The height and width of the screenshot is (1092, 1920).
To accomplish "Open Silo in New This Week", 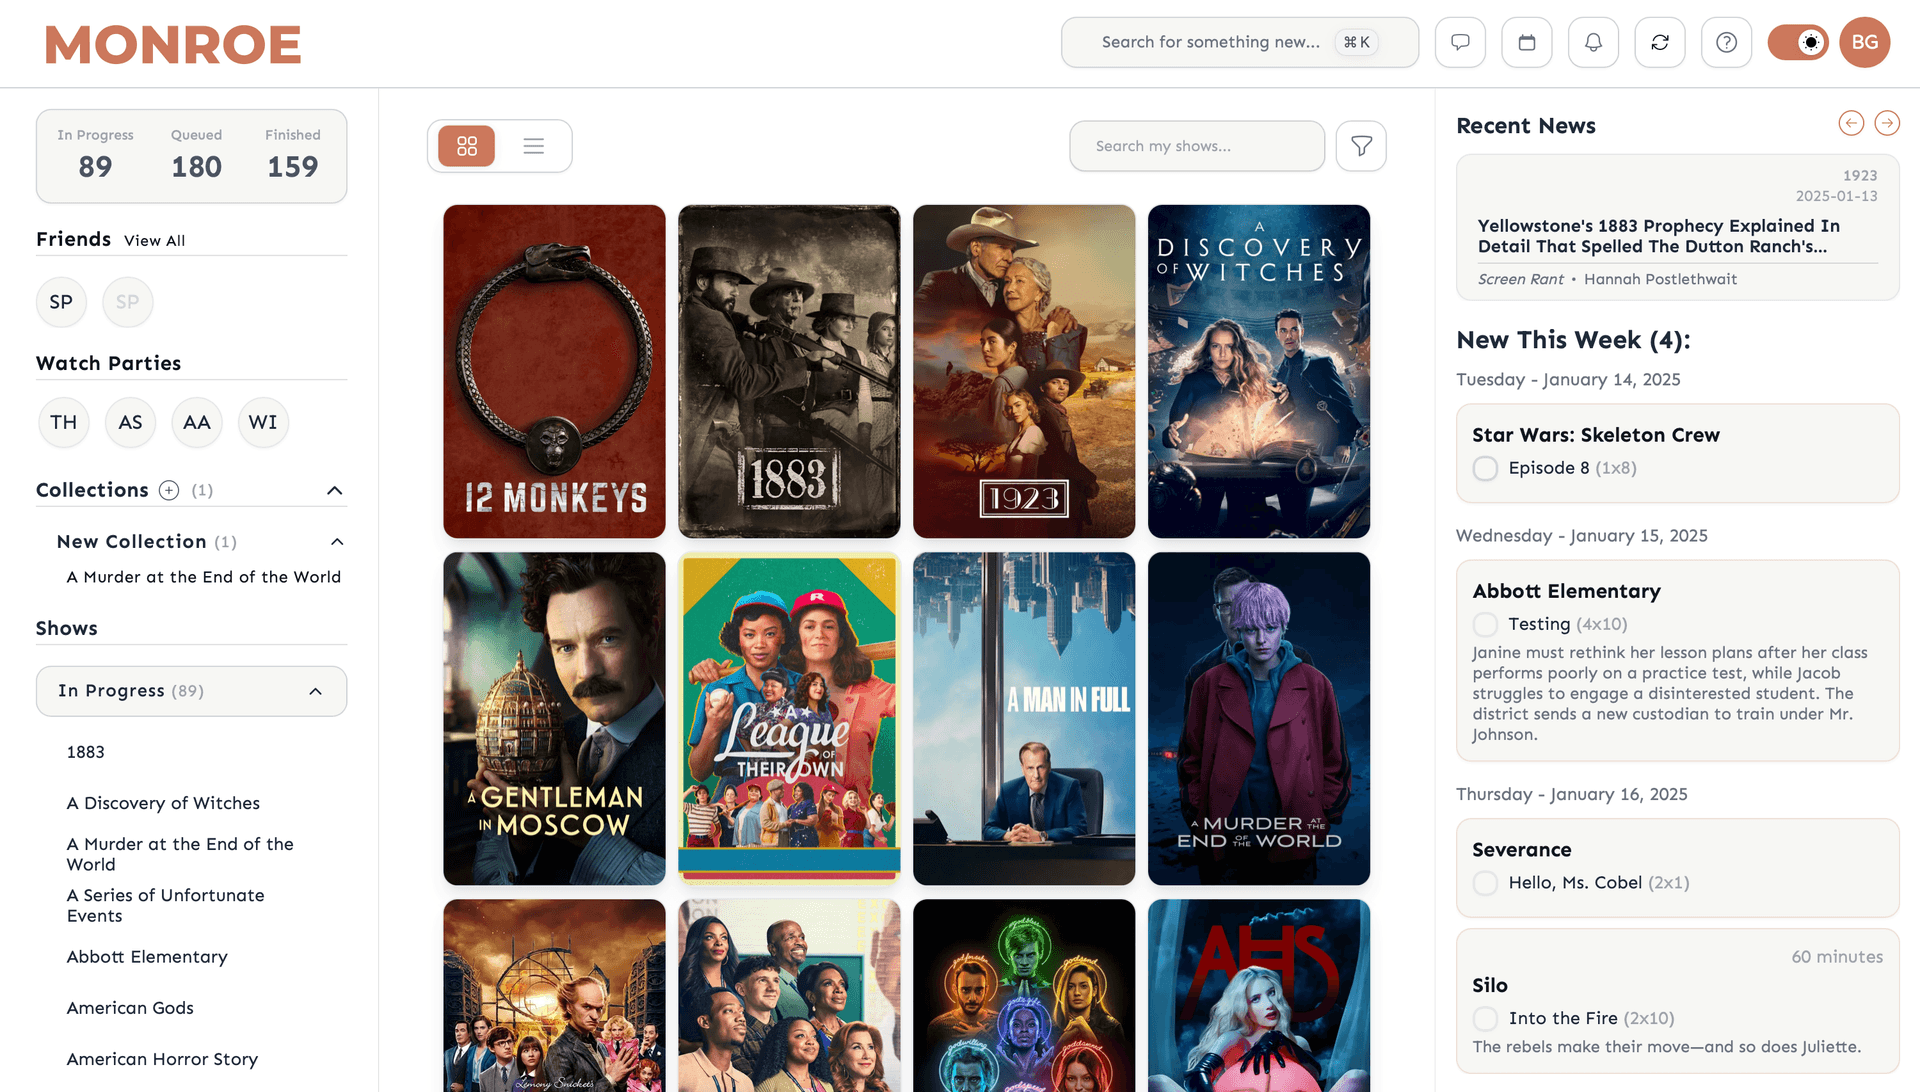I will click(1489, 985).
